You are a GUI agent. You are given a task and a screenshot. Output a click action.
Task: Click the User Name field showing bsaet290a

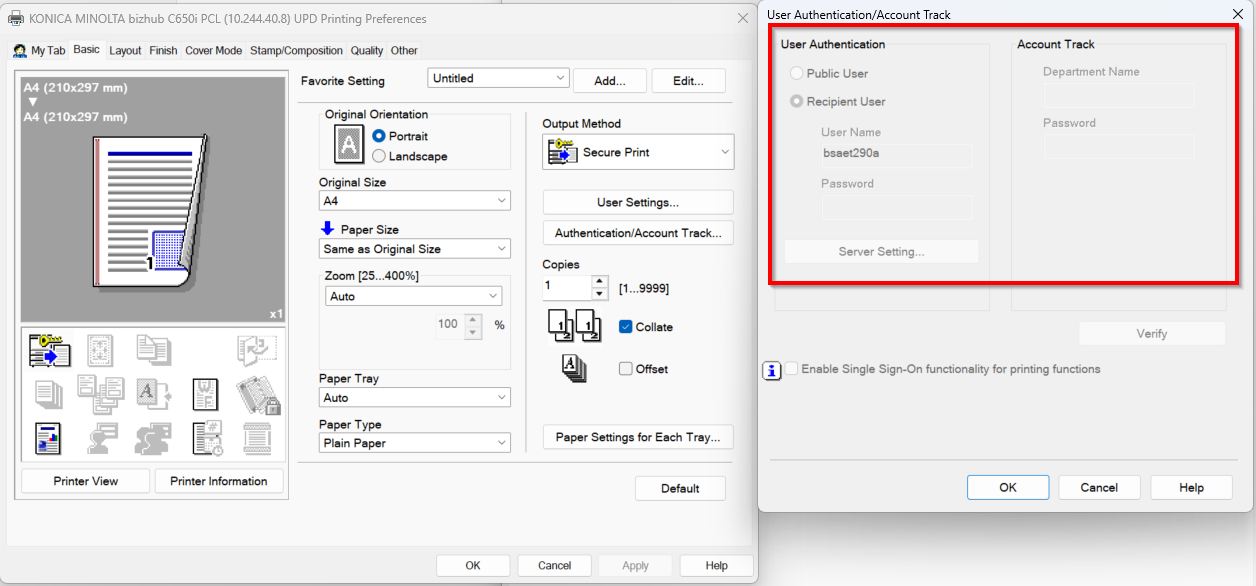896,154
